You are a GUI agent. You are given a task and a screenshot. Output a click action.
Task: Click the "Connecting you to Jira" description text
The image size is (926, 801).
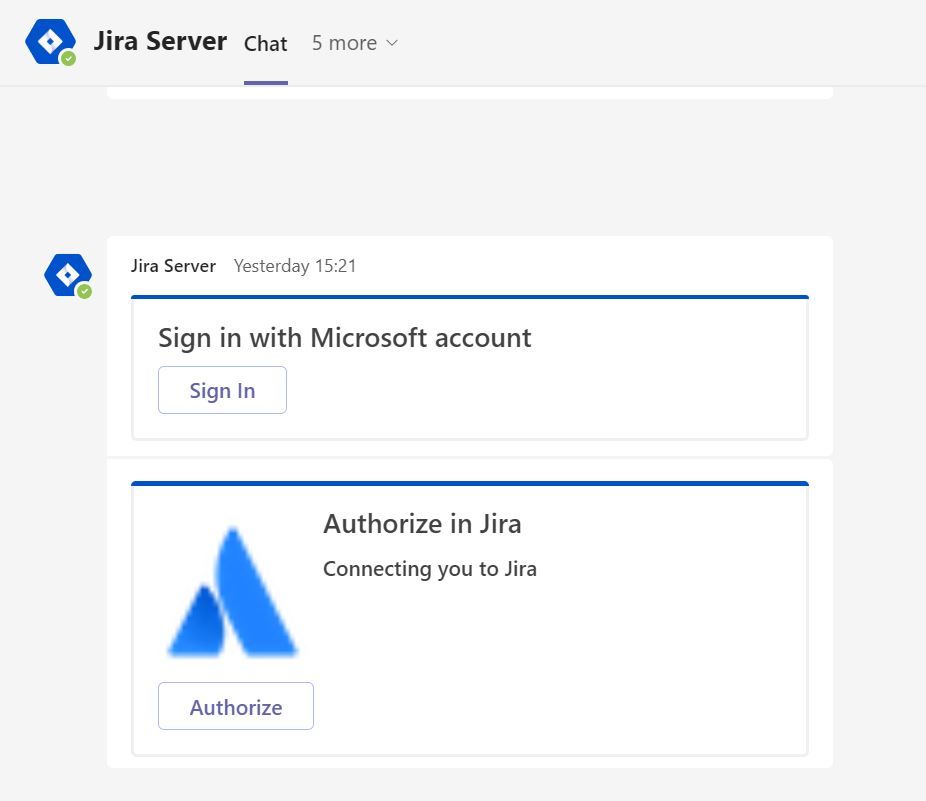click(430, 569)
